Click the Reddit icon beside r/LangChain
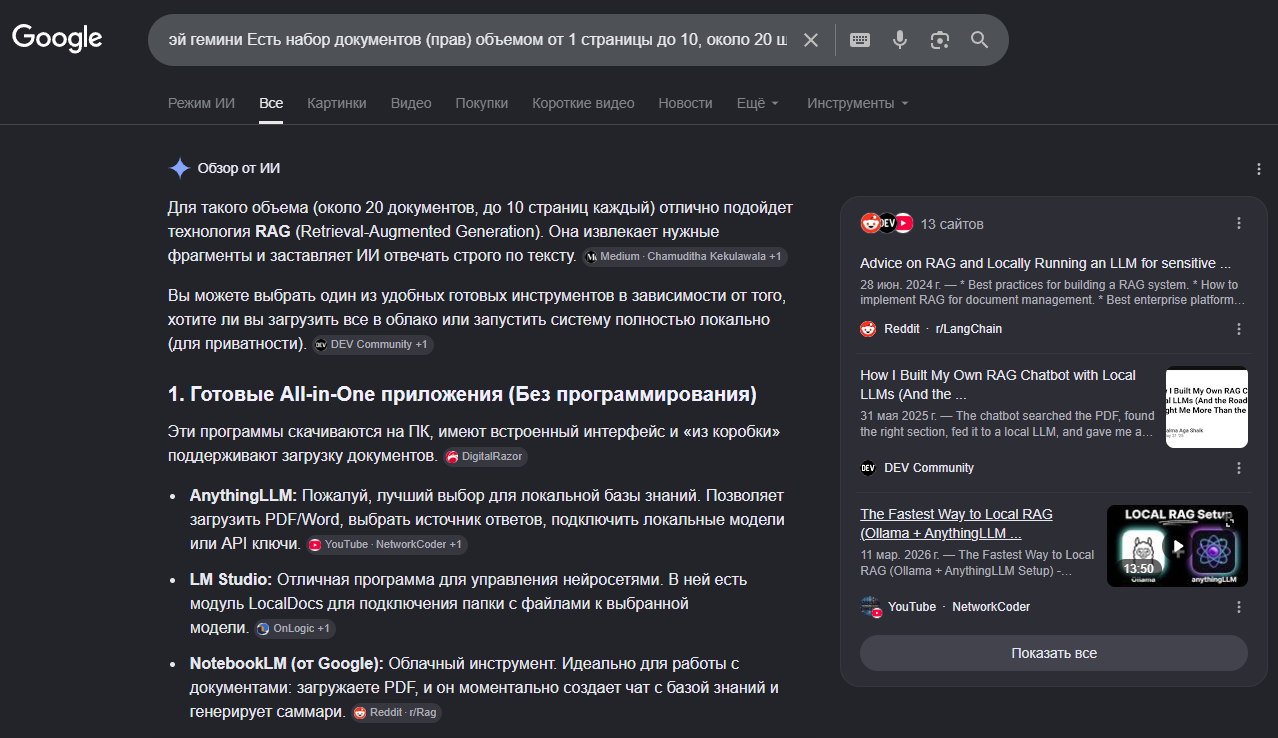Image resolution: width=1278 pixels, height=738 pixels. 868,328
